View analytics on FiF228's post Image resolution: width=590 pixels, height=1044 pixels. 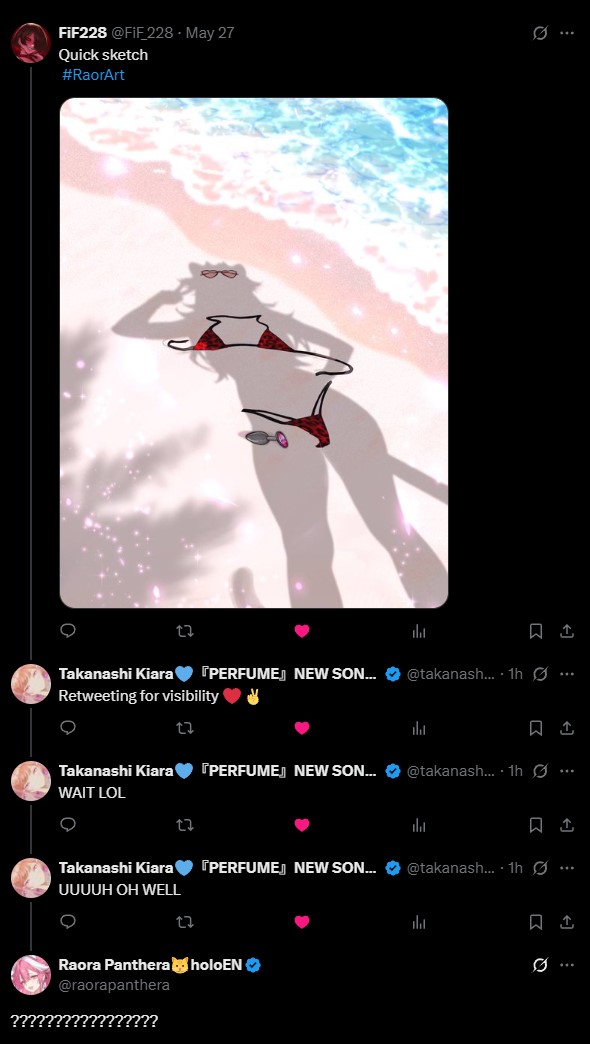coord(419,631)
